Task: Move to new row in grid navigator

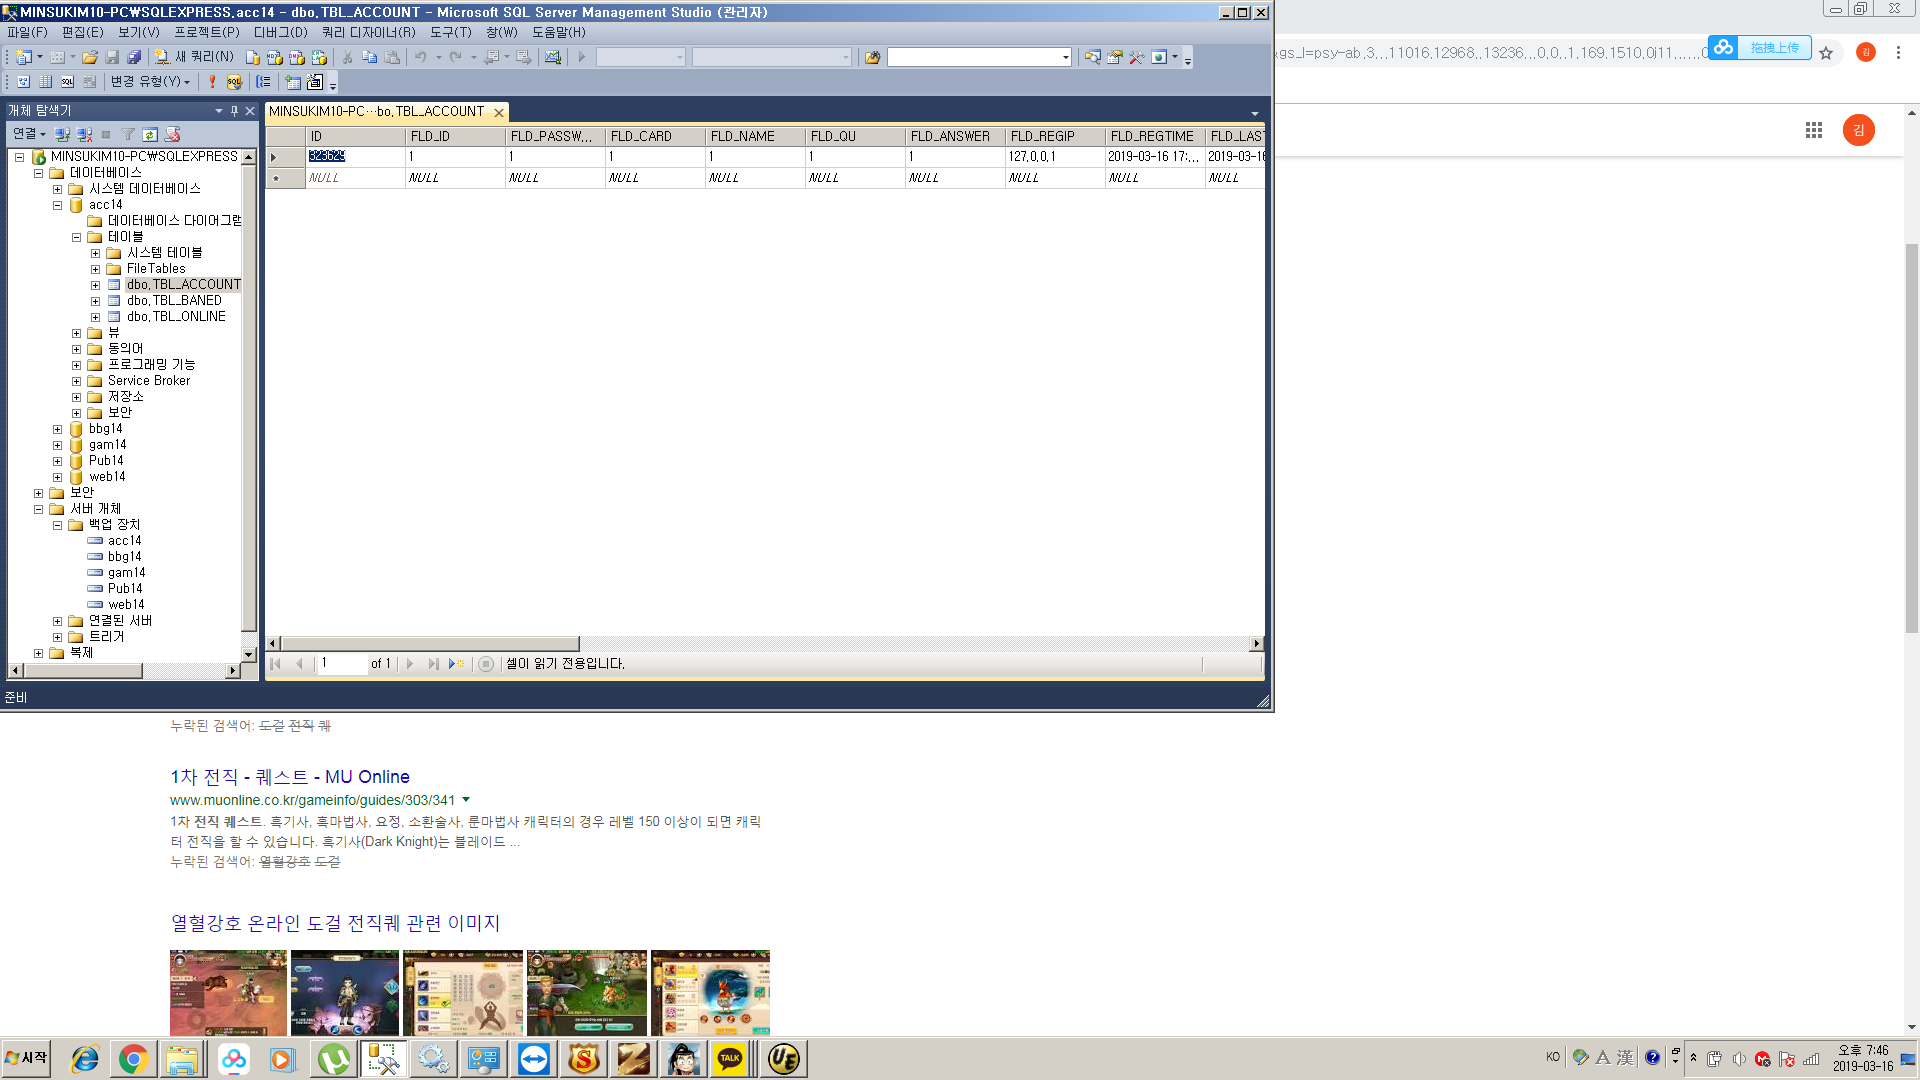Action: (x=456, y=664)
